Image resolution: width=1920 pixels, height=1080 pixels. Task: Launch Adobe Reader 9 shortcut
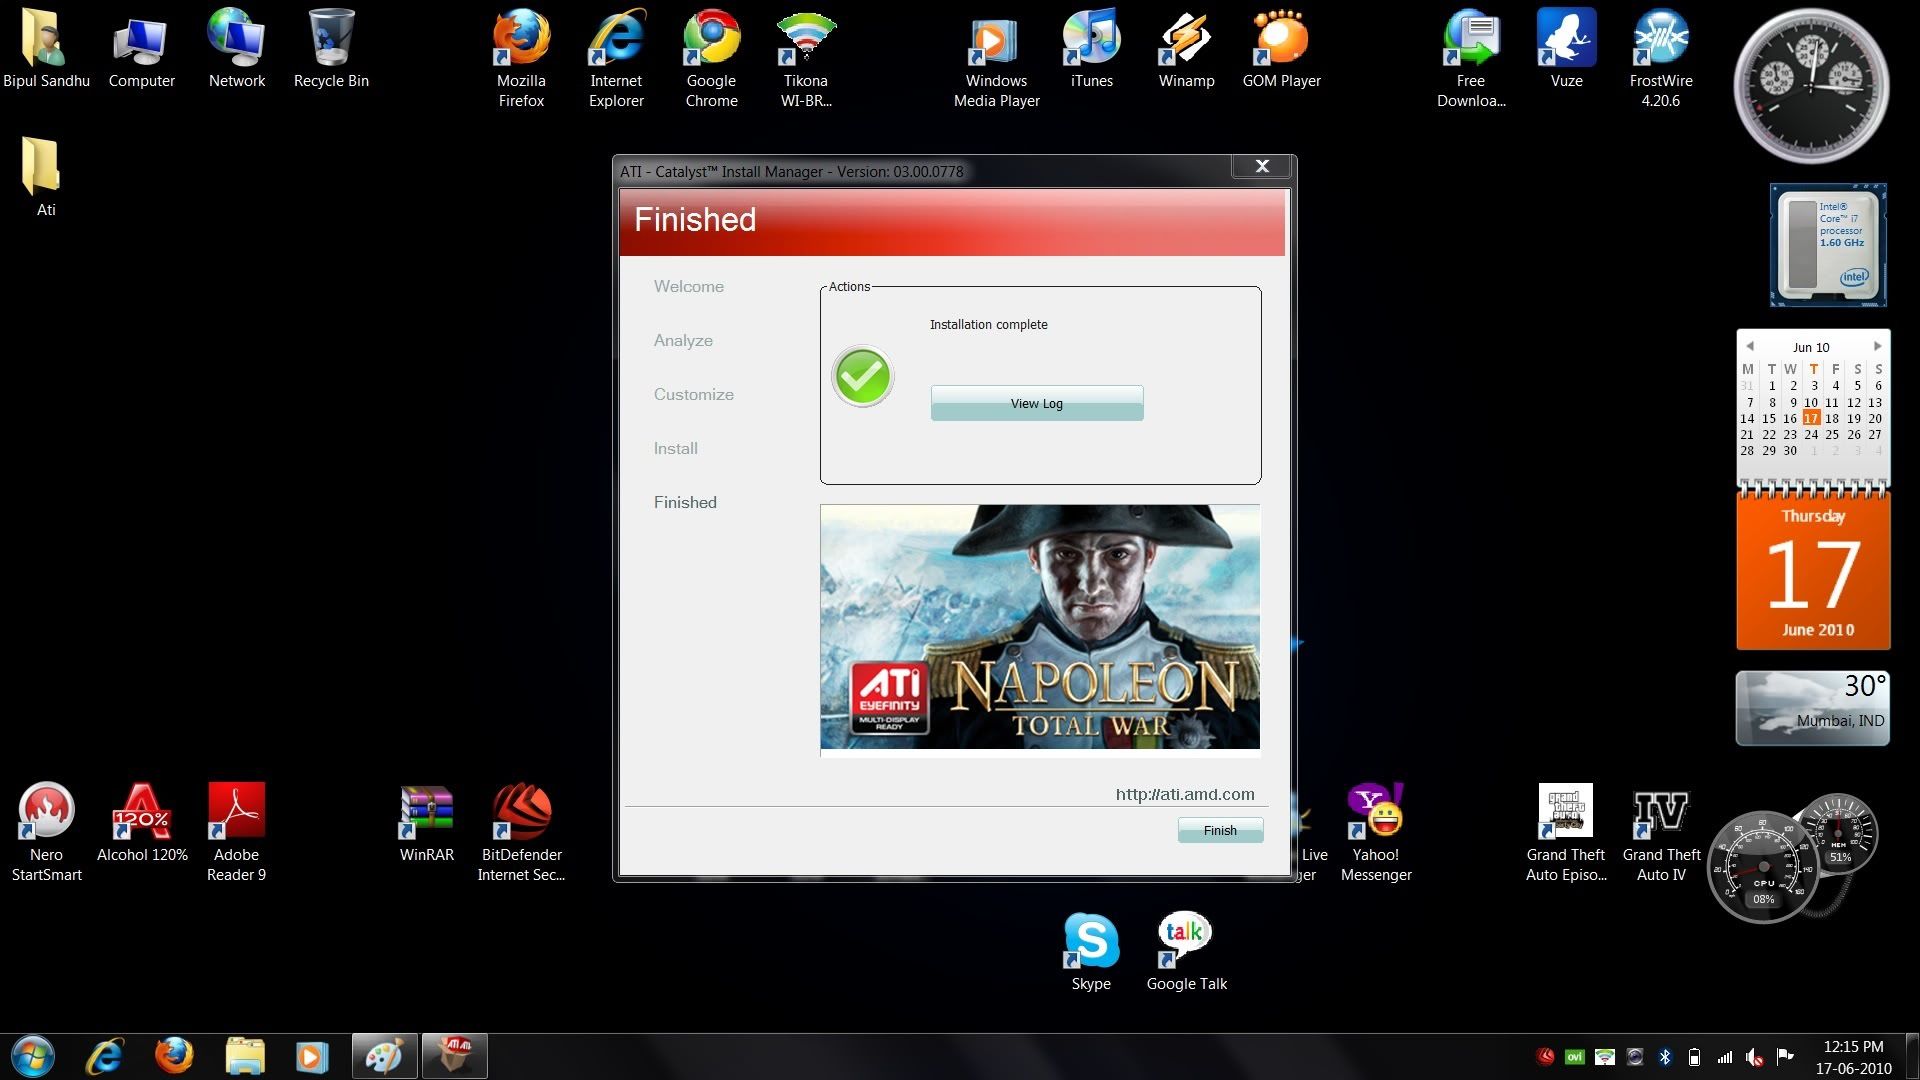tap(236, 832)
